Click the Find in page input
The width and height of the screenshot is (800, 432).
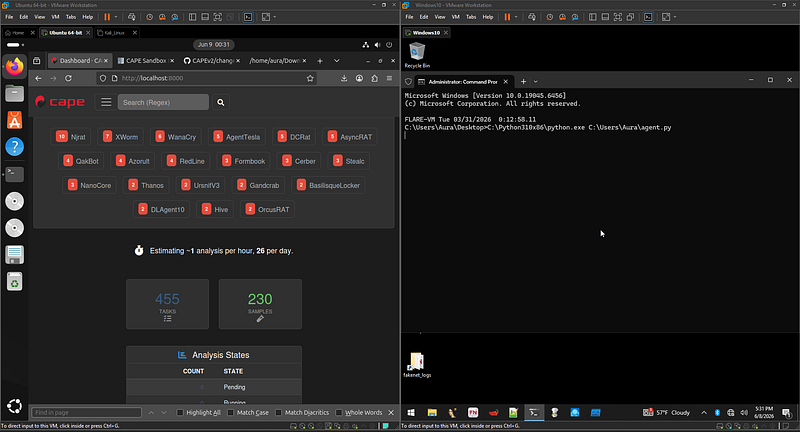tap(86, 413)
